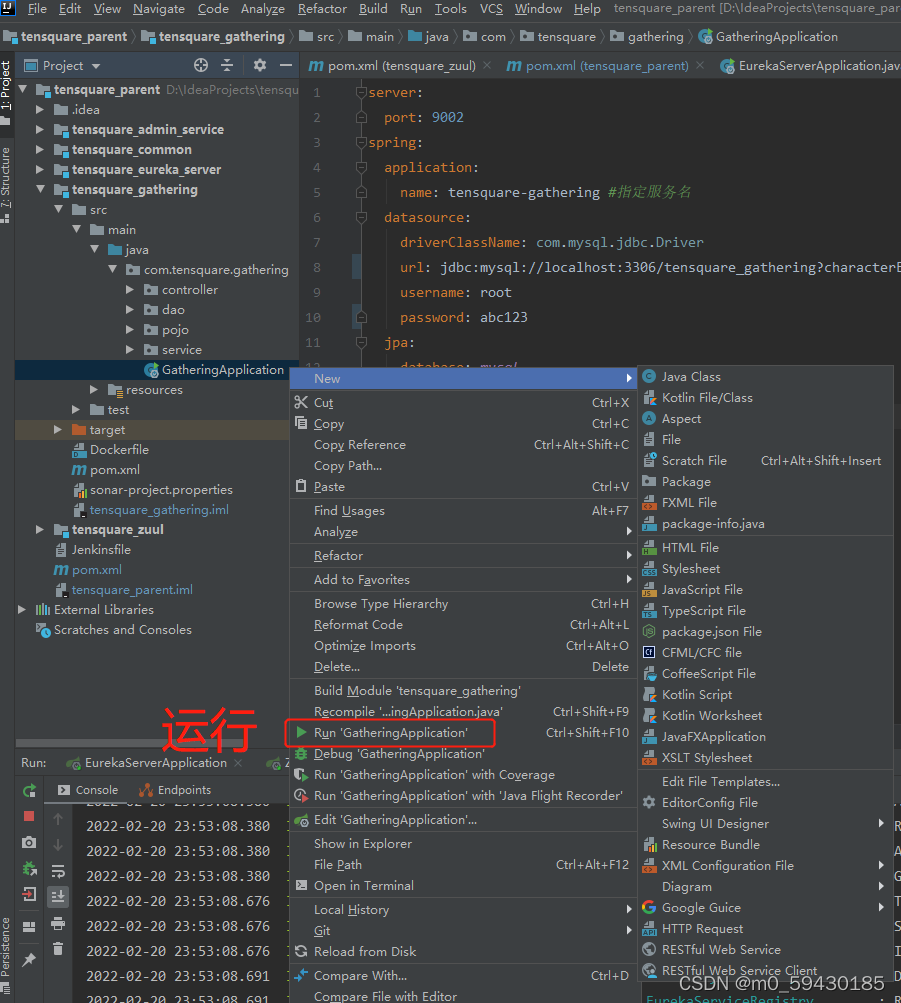This screenshot has width=901, height=1003.
Task: Click the collapse all icon in Project panel
Action: (227, 65)
